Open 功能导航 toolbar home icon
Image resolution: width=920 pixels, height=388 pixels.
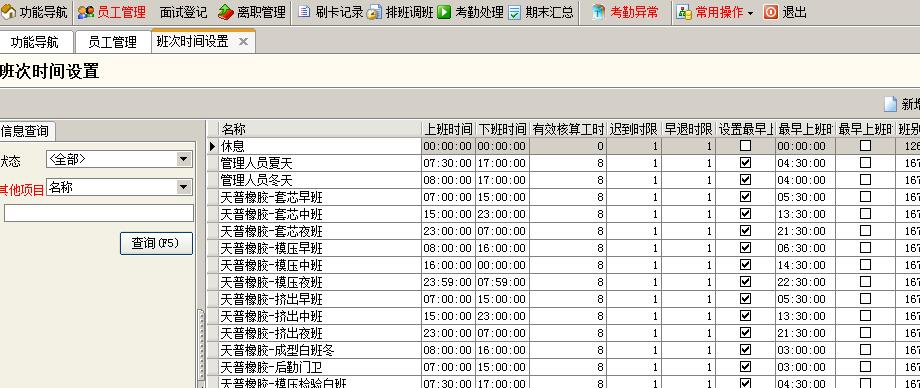8,12
